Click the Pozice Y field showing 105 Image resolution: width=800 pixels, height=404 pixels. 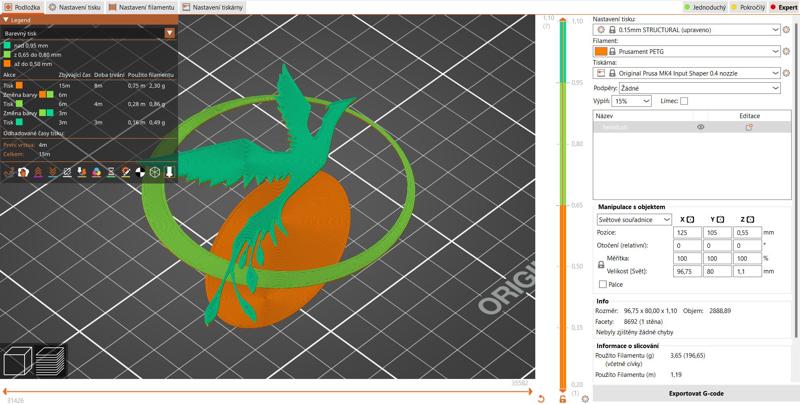pyautogui.click(x=717, y=233)
